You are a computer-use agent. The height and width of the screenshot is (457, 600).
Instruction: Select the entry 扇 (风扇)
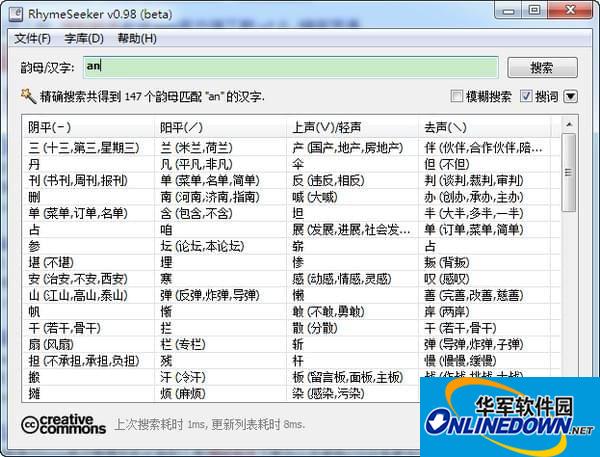[51, 344]
